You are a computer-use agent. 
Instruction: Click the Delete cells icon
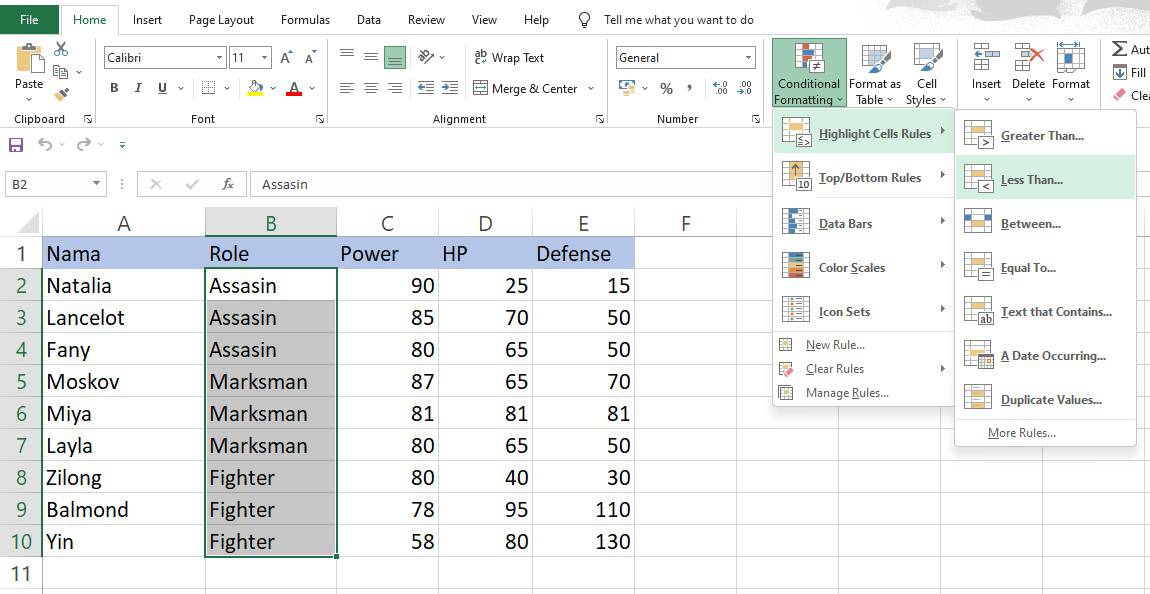point(1028,57)
